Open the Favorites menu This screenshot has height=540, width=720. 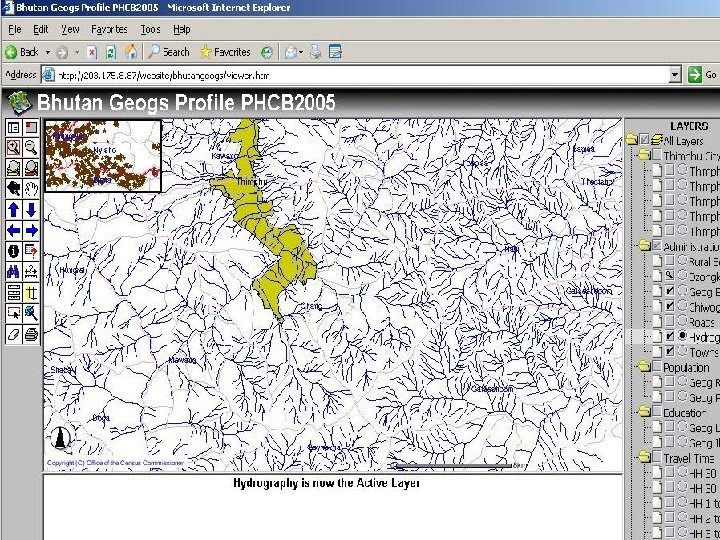click(x=109, y=29)
